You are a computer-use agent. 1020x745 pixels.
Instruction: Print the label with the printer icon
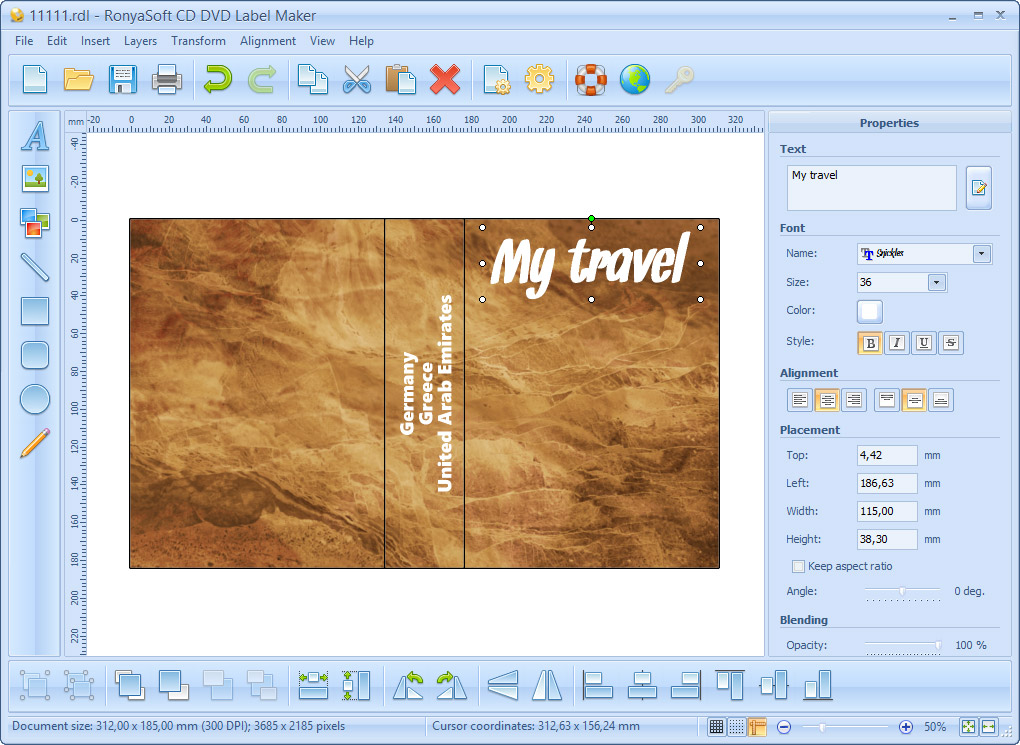point(167,79)
